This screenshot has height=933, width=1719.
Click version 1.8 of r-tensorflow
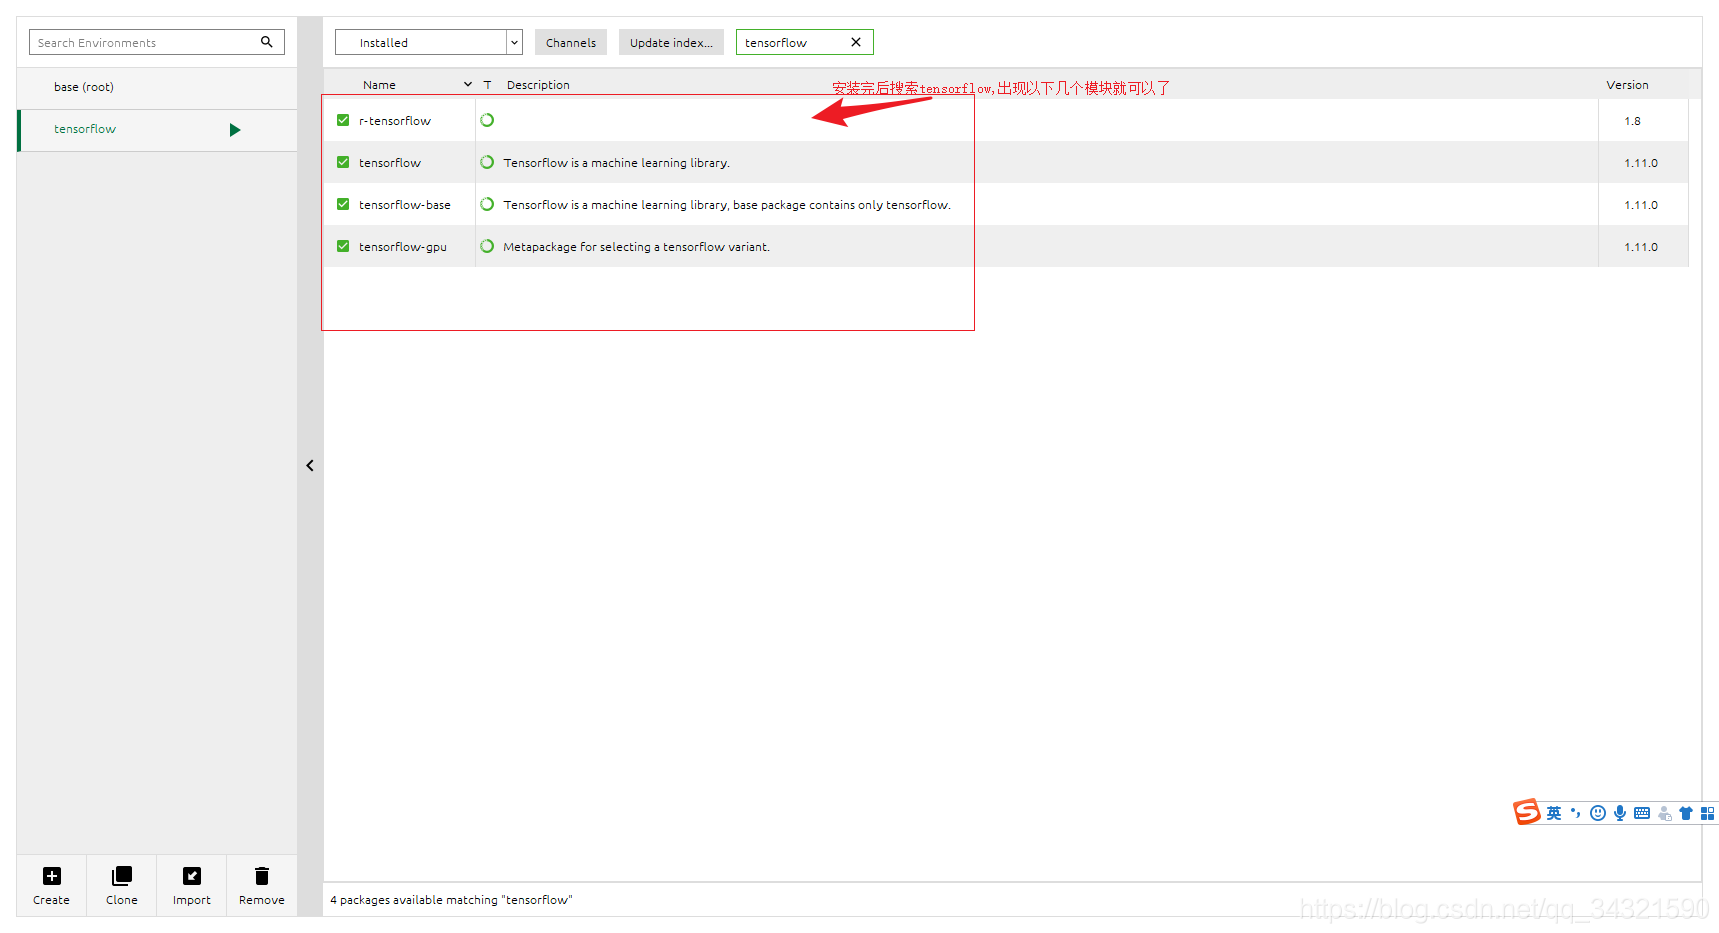(x=1632, y=121)
